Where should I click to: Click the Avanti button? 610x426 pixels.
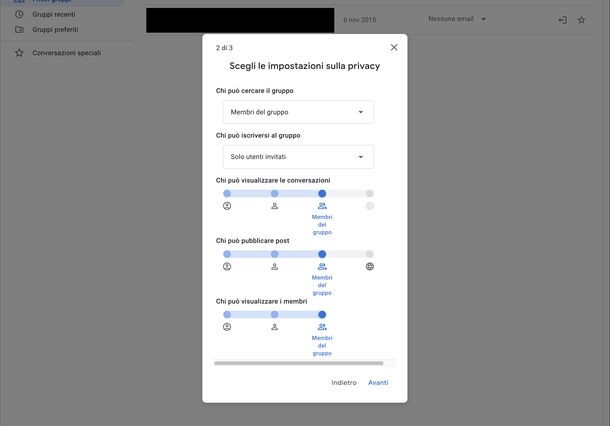click(x=378, y=383)
